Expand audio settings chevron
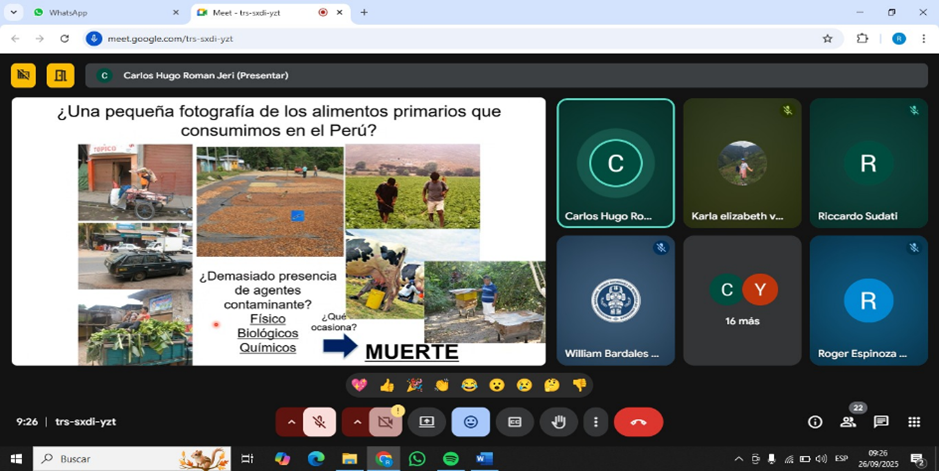 pos(291,422)
